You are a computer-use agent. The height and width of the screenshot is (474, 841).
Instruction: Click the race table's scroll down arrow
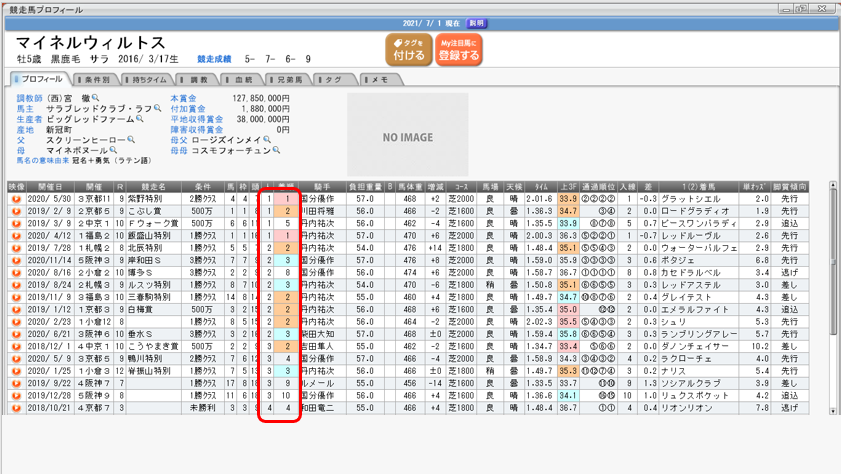tap(834, 410)
